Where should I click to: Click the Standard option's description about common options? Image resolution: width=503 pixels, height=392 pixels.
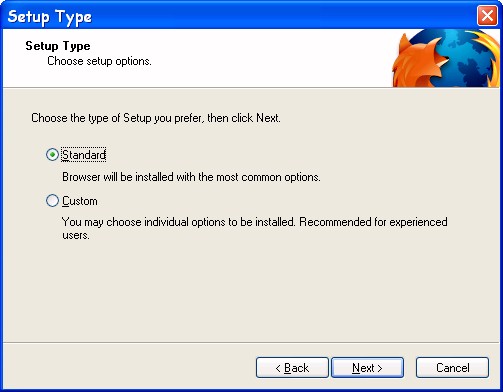[x=191, y=177]
